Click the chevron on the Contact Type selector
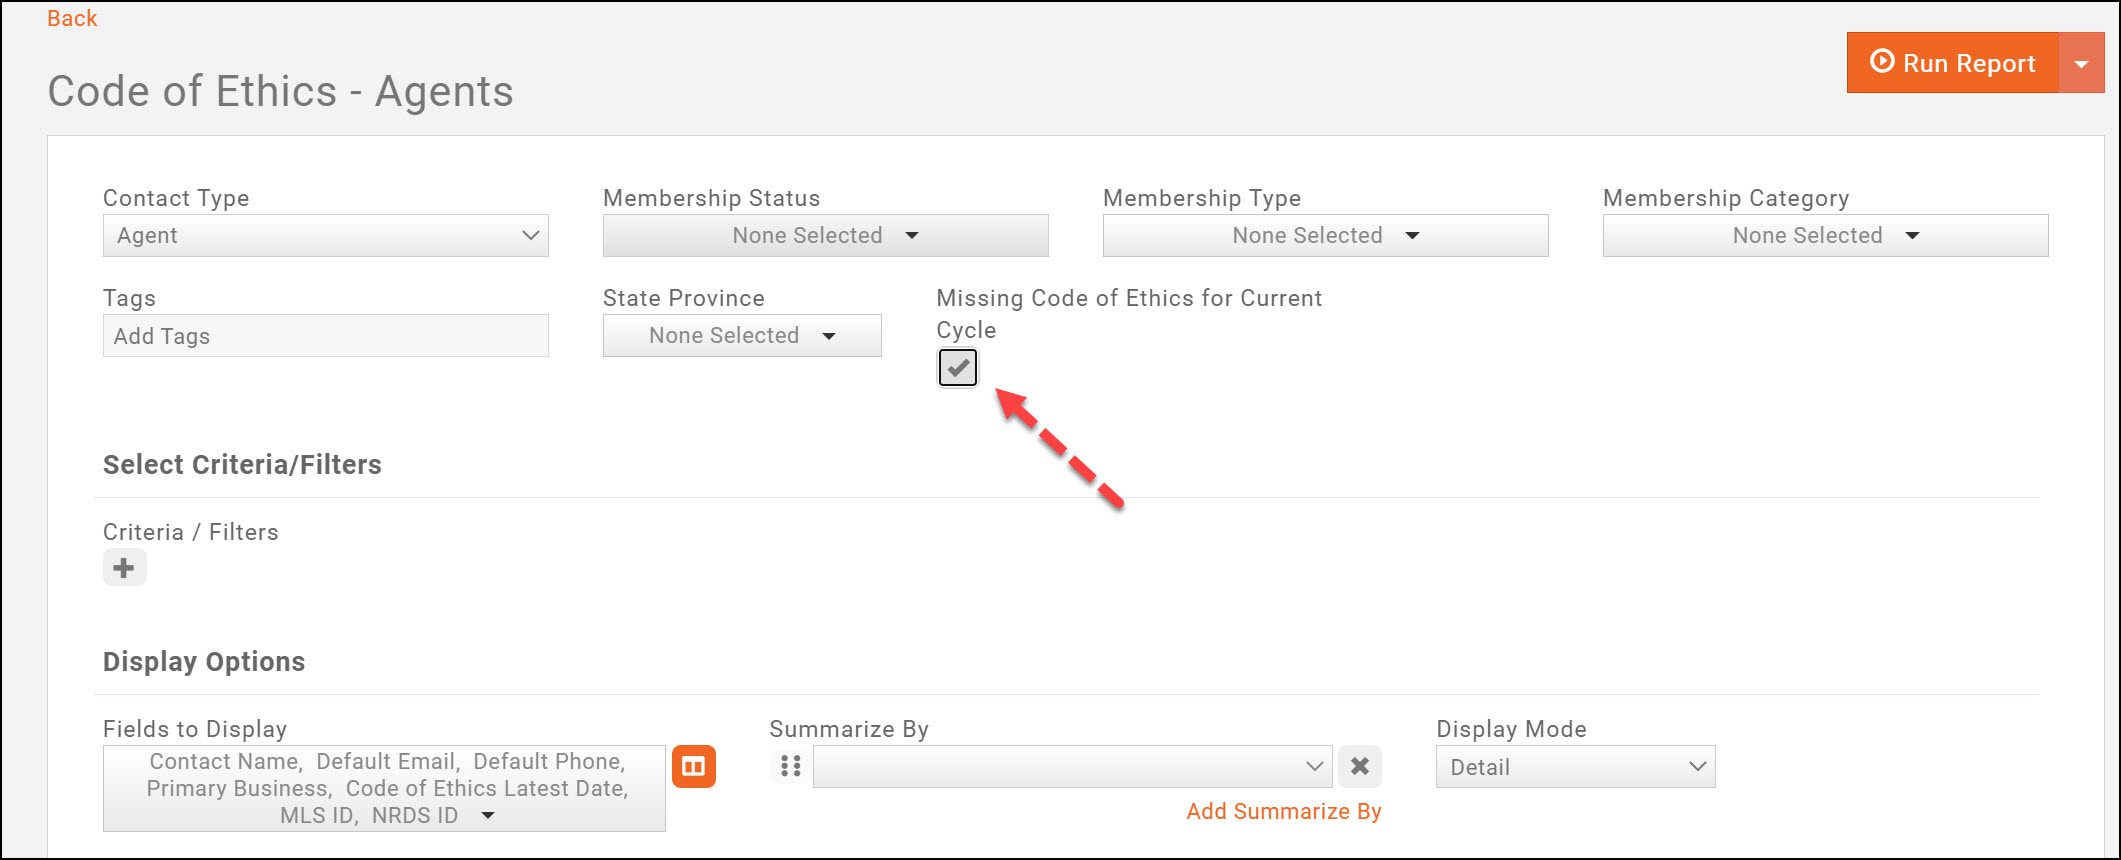Viewport: 2121px width, 860px height. point(531,235)
